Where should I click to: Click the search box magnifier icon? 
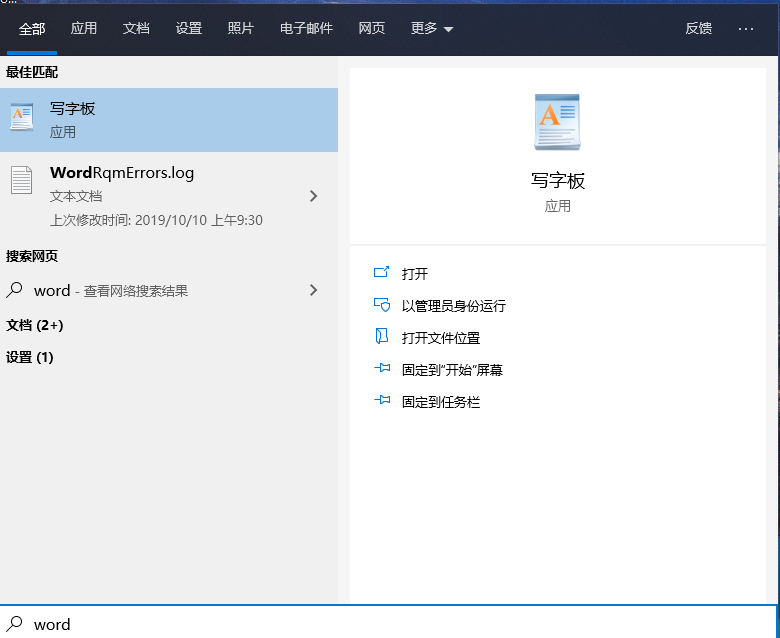[14, 624]
